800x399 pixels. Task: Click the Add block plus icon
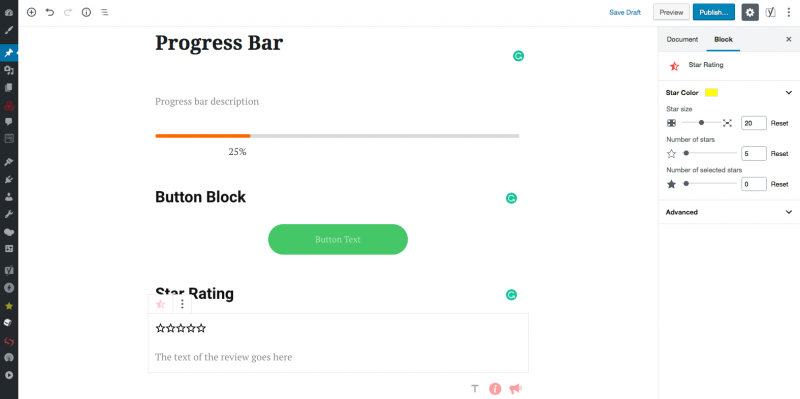click(x=32, y=12)
